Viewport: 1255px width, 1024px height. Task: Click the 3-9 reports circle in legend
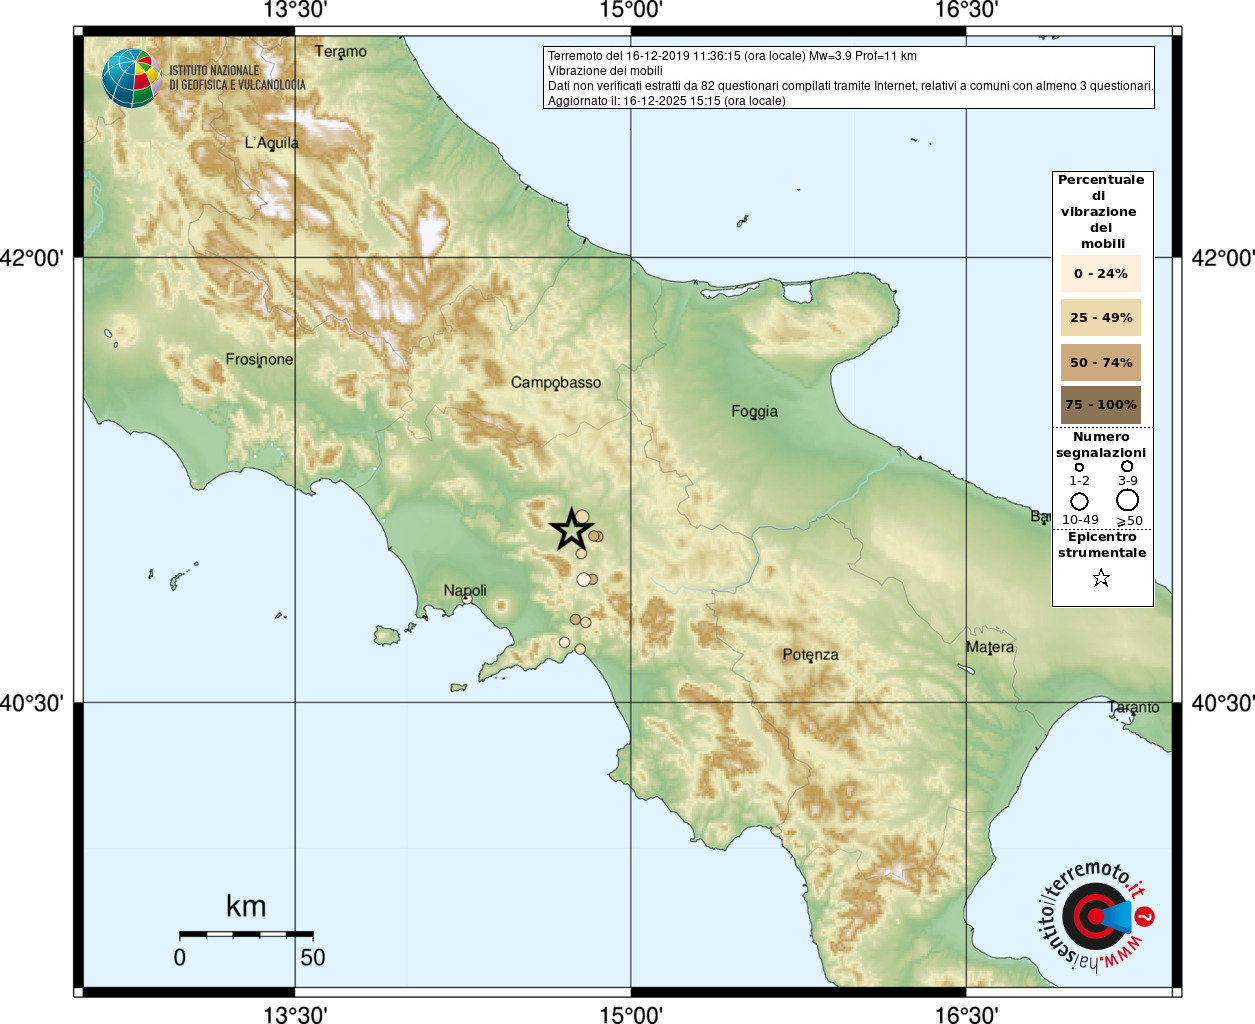1127,466
